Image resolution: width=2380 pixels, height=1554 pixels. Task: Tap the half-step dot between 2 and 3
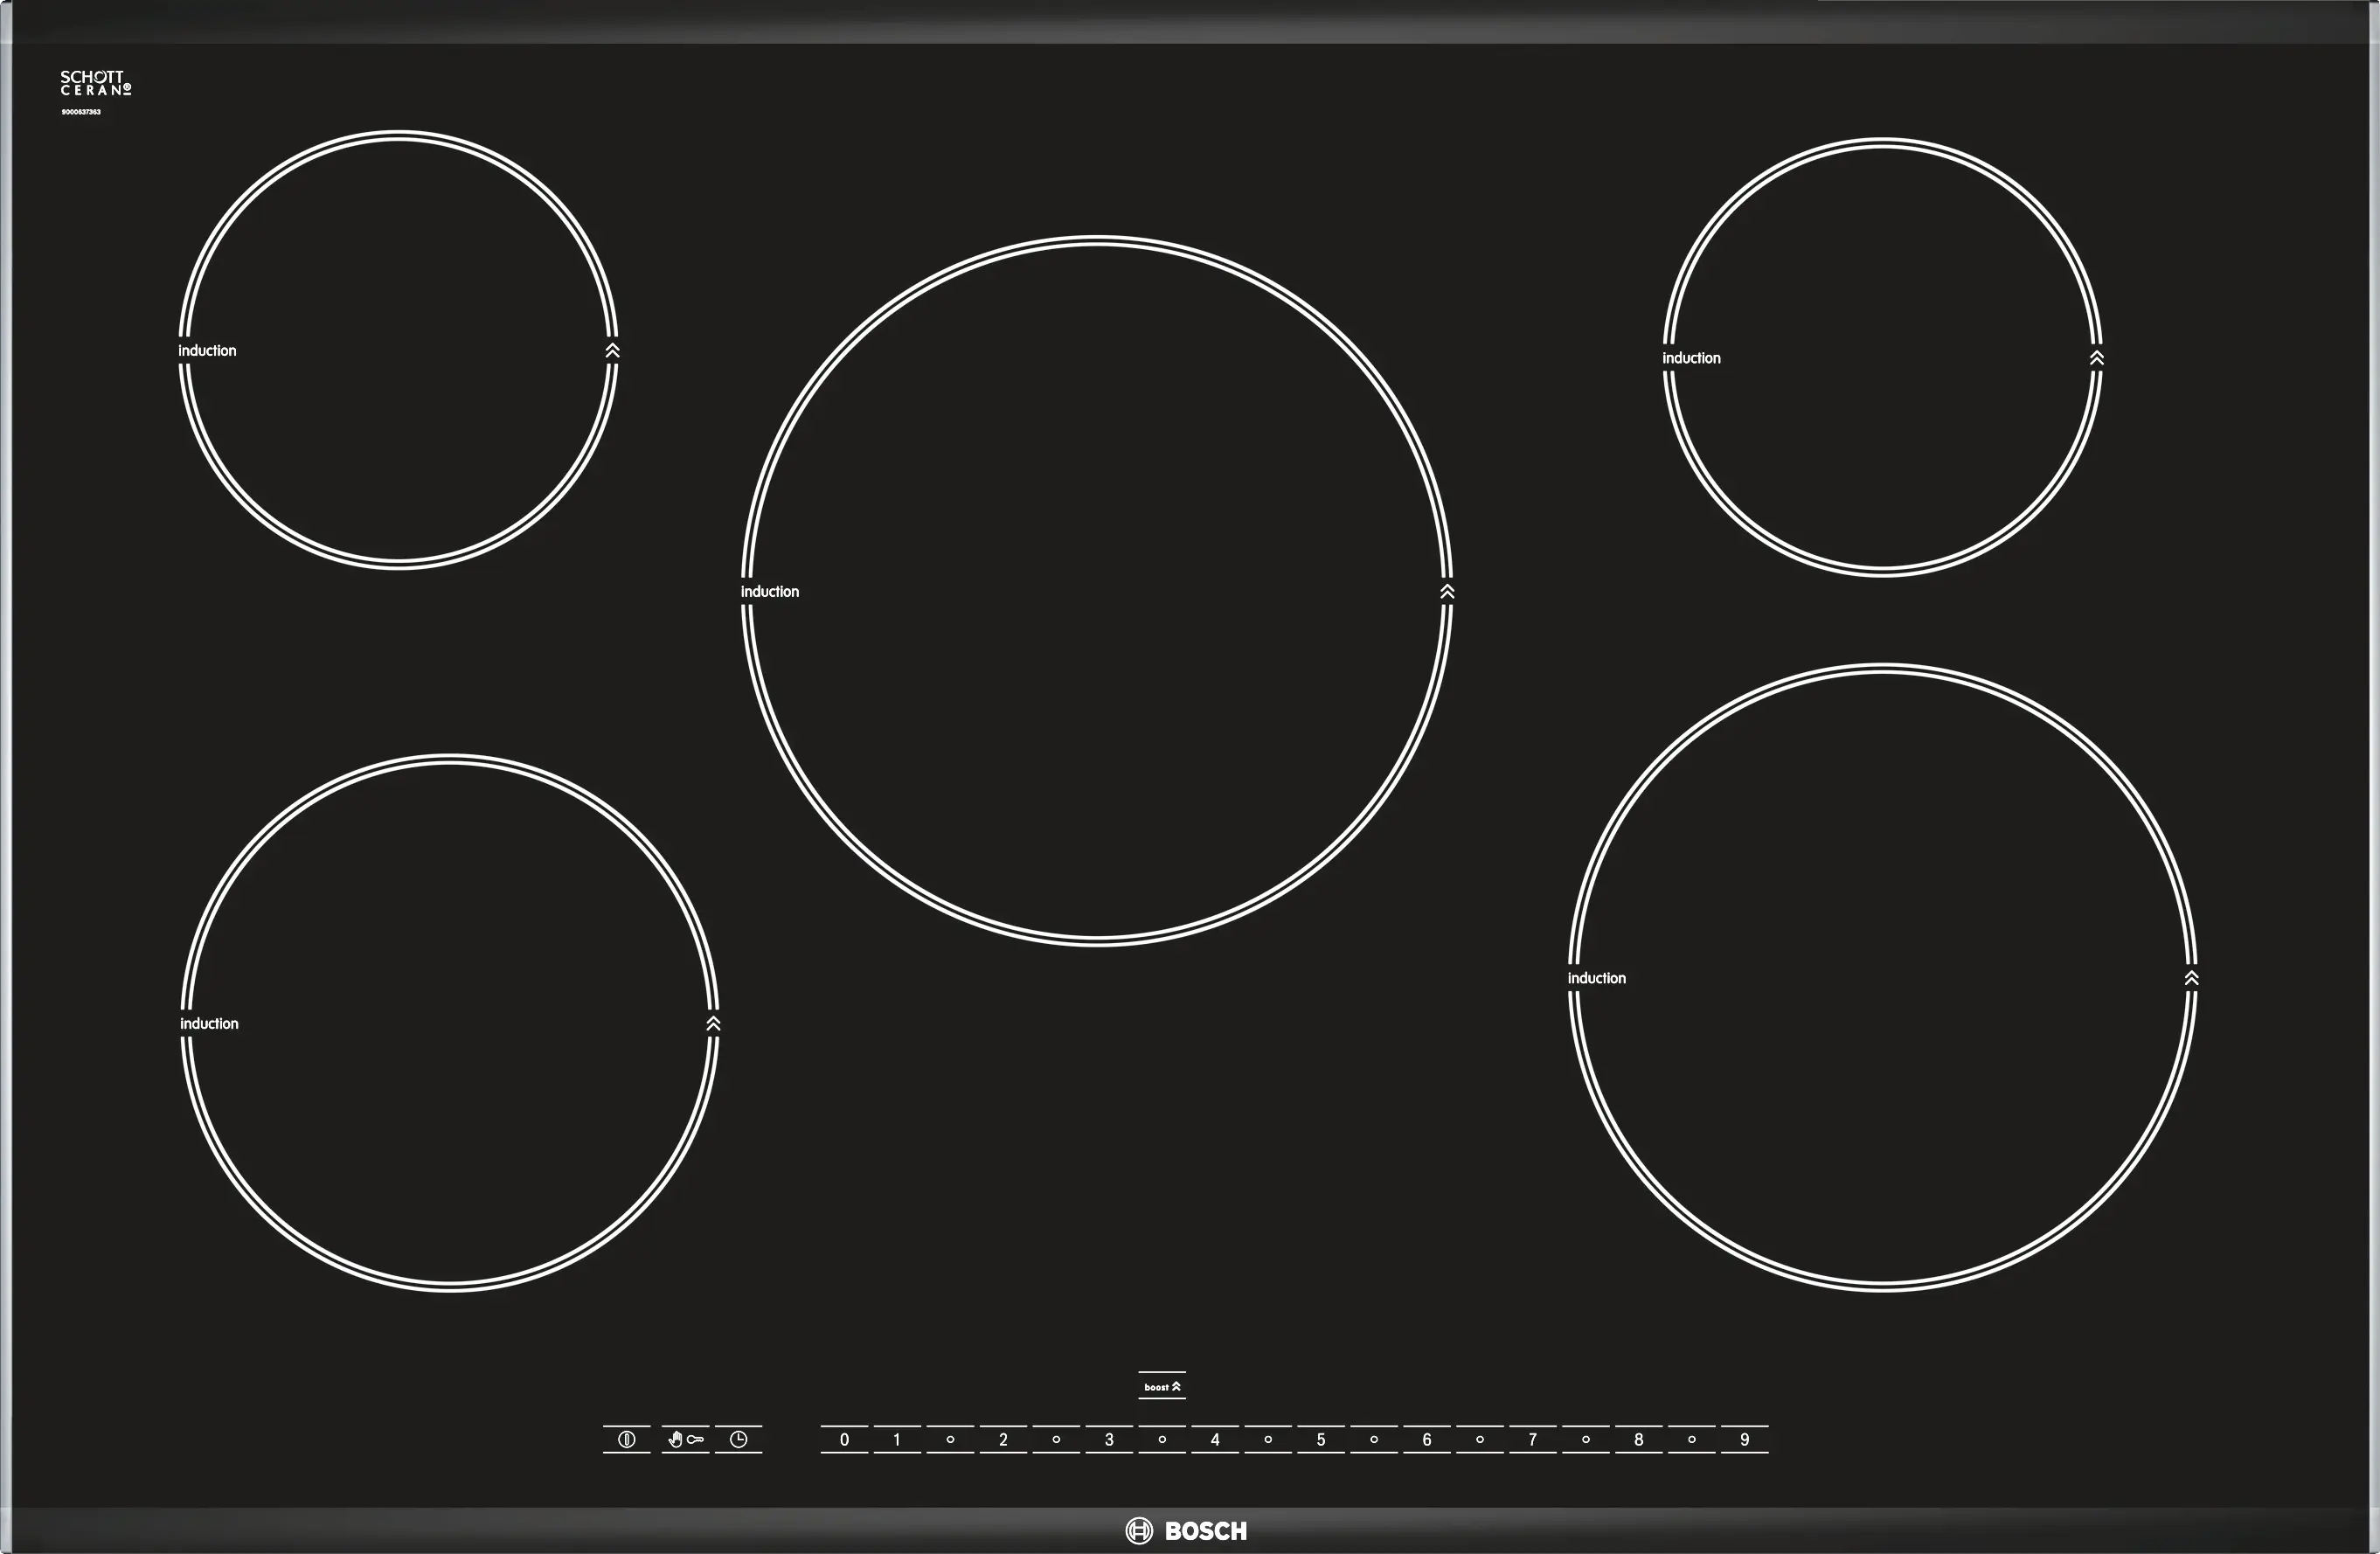point(1056,1439)
